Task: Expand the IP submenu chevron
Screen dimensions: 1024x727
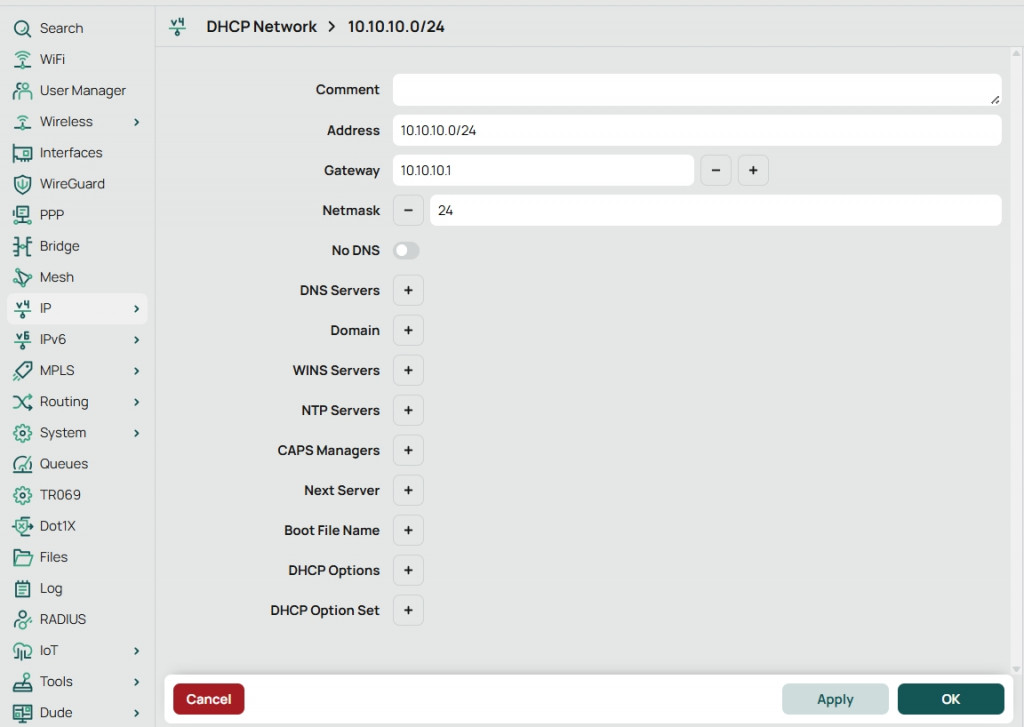Action: (x=136, y=308)
